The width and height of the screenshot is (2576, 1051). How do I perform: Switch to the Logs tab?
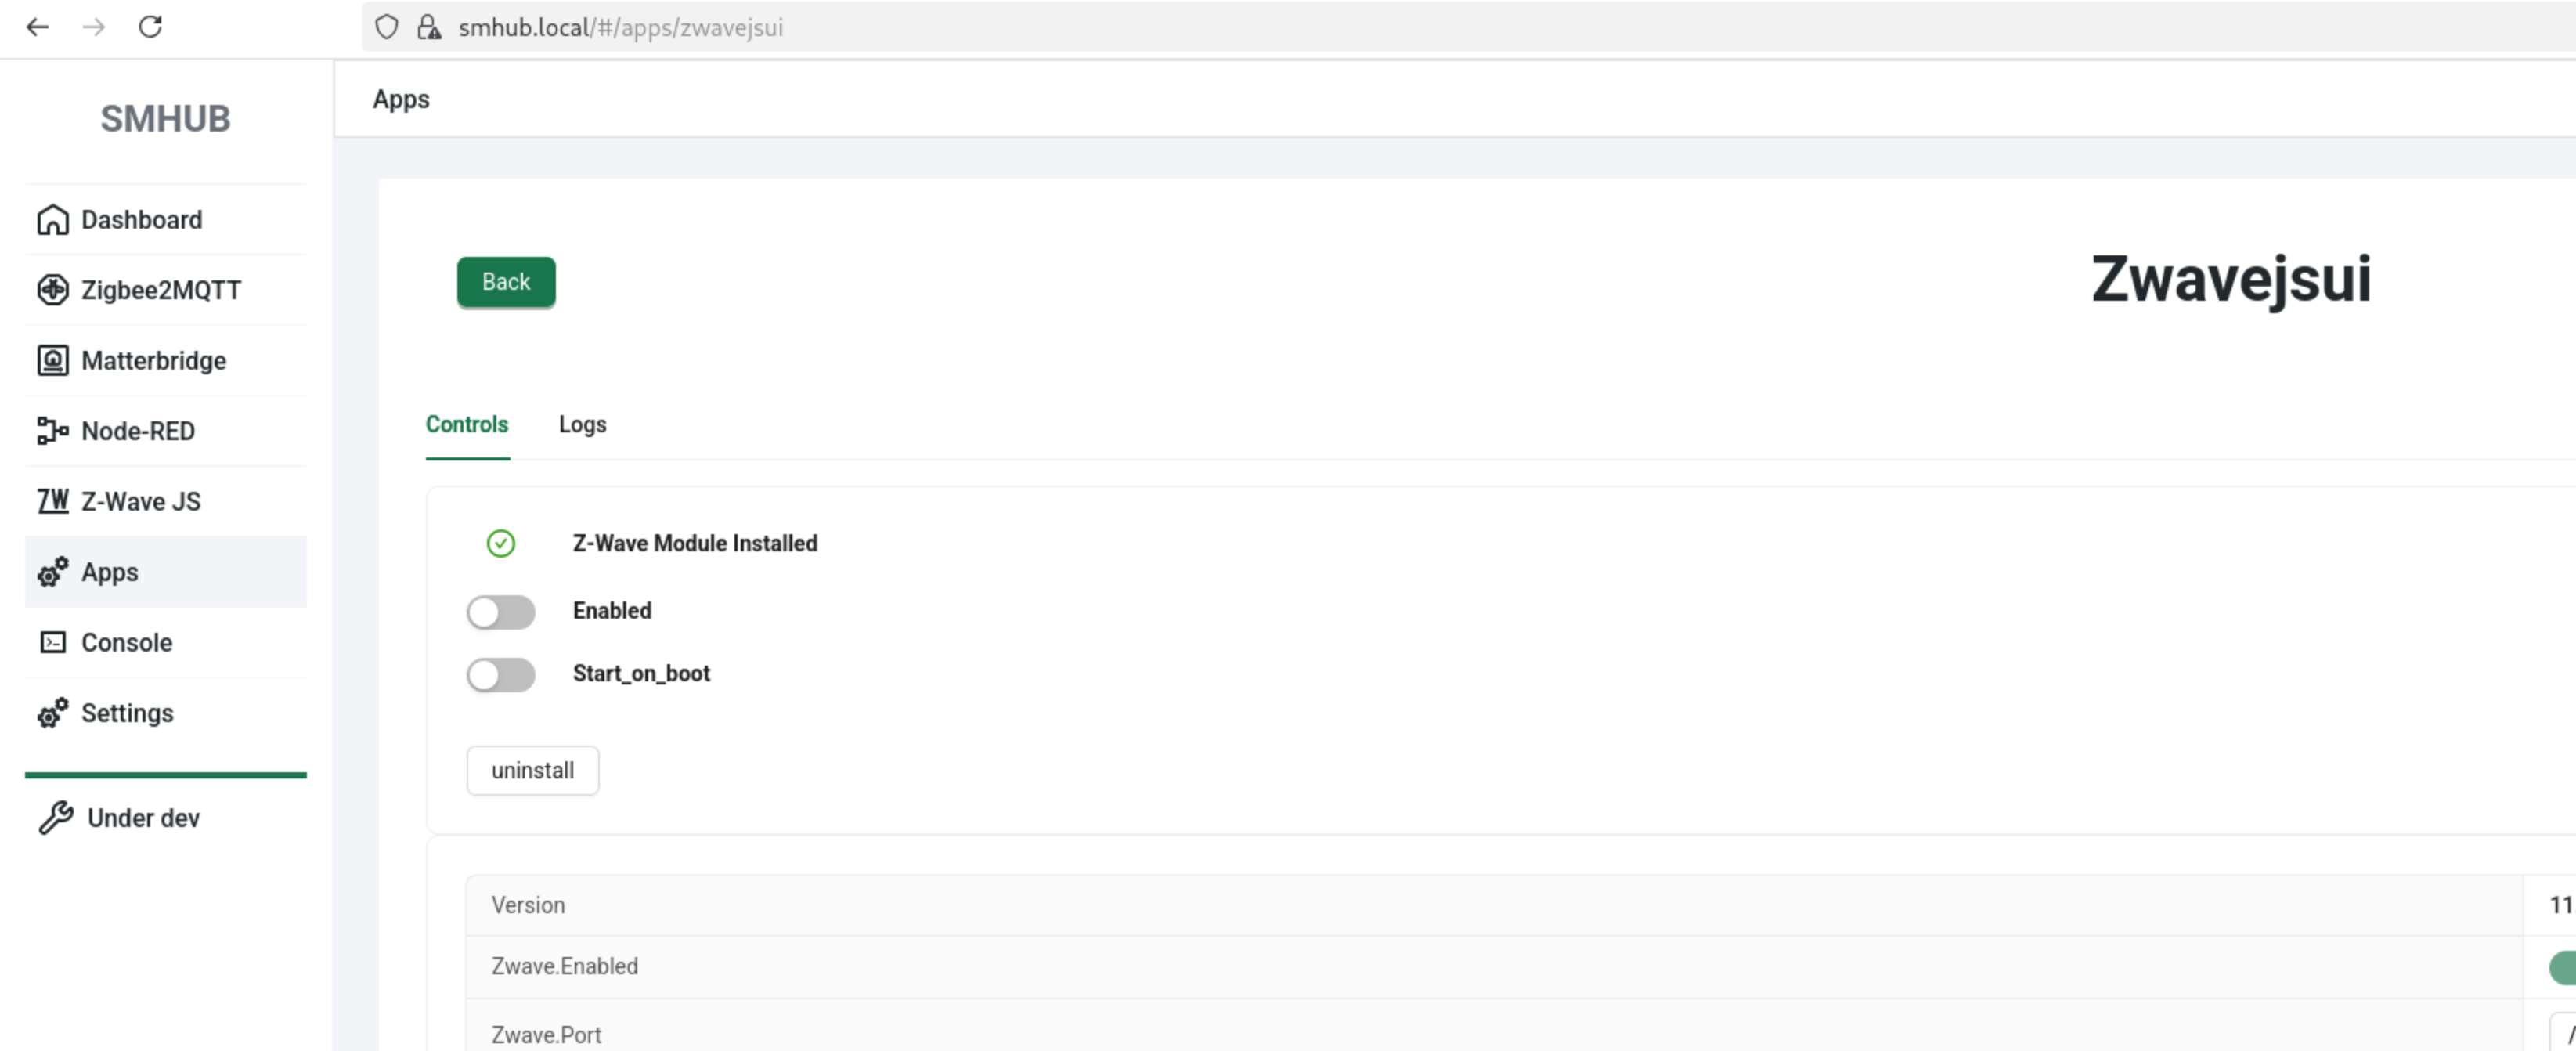click(582, 425)
